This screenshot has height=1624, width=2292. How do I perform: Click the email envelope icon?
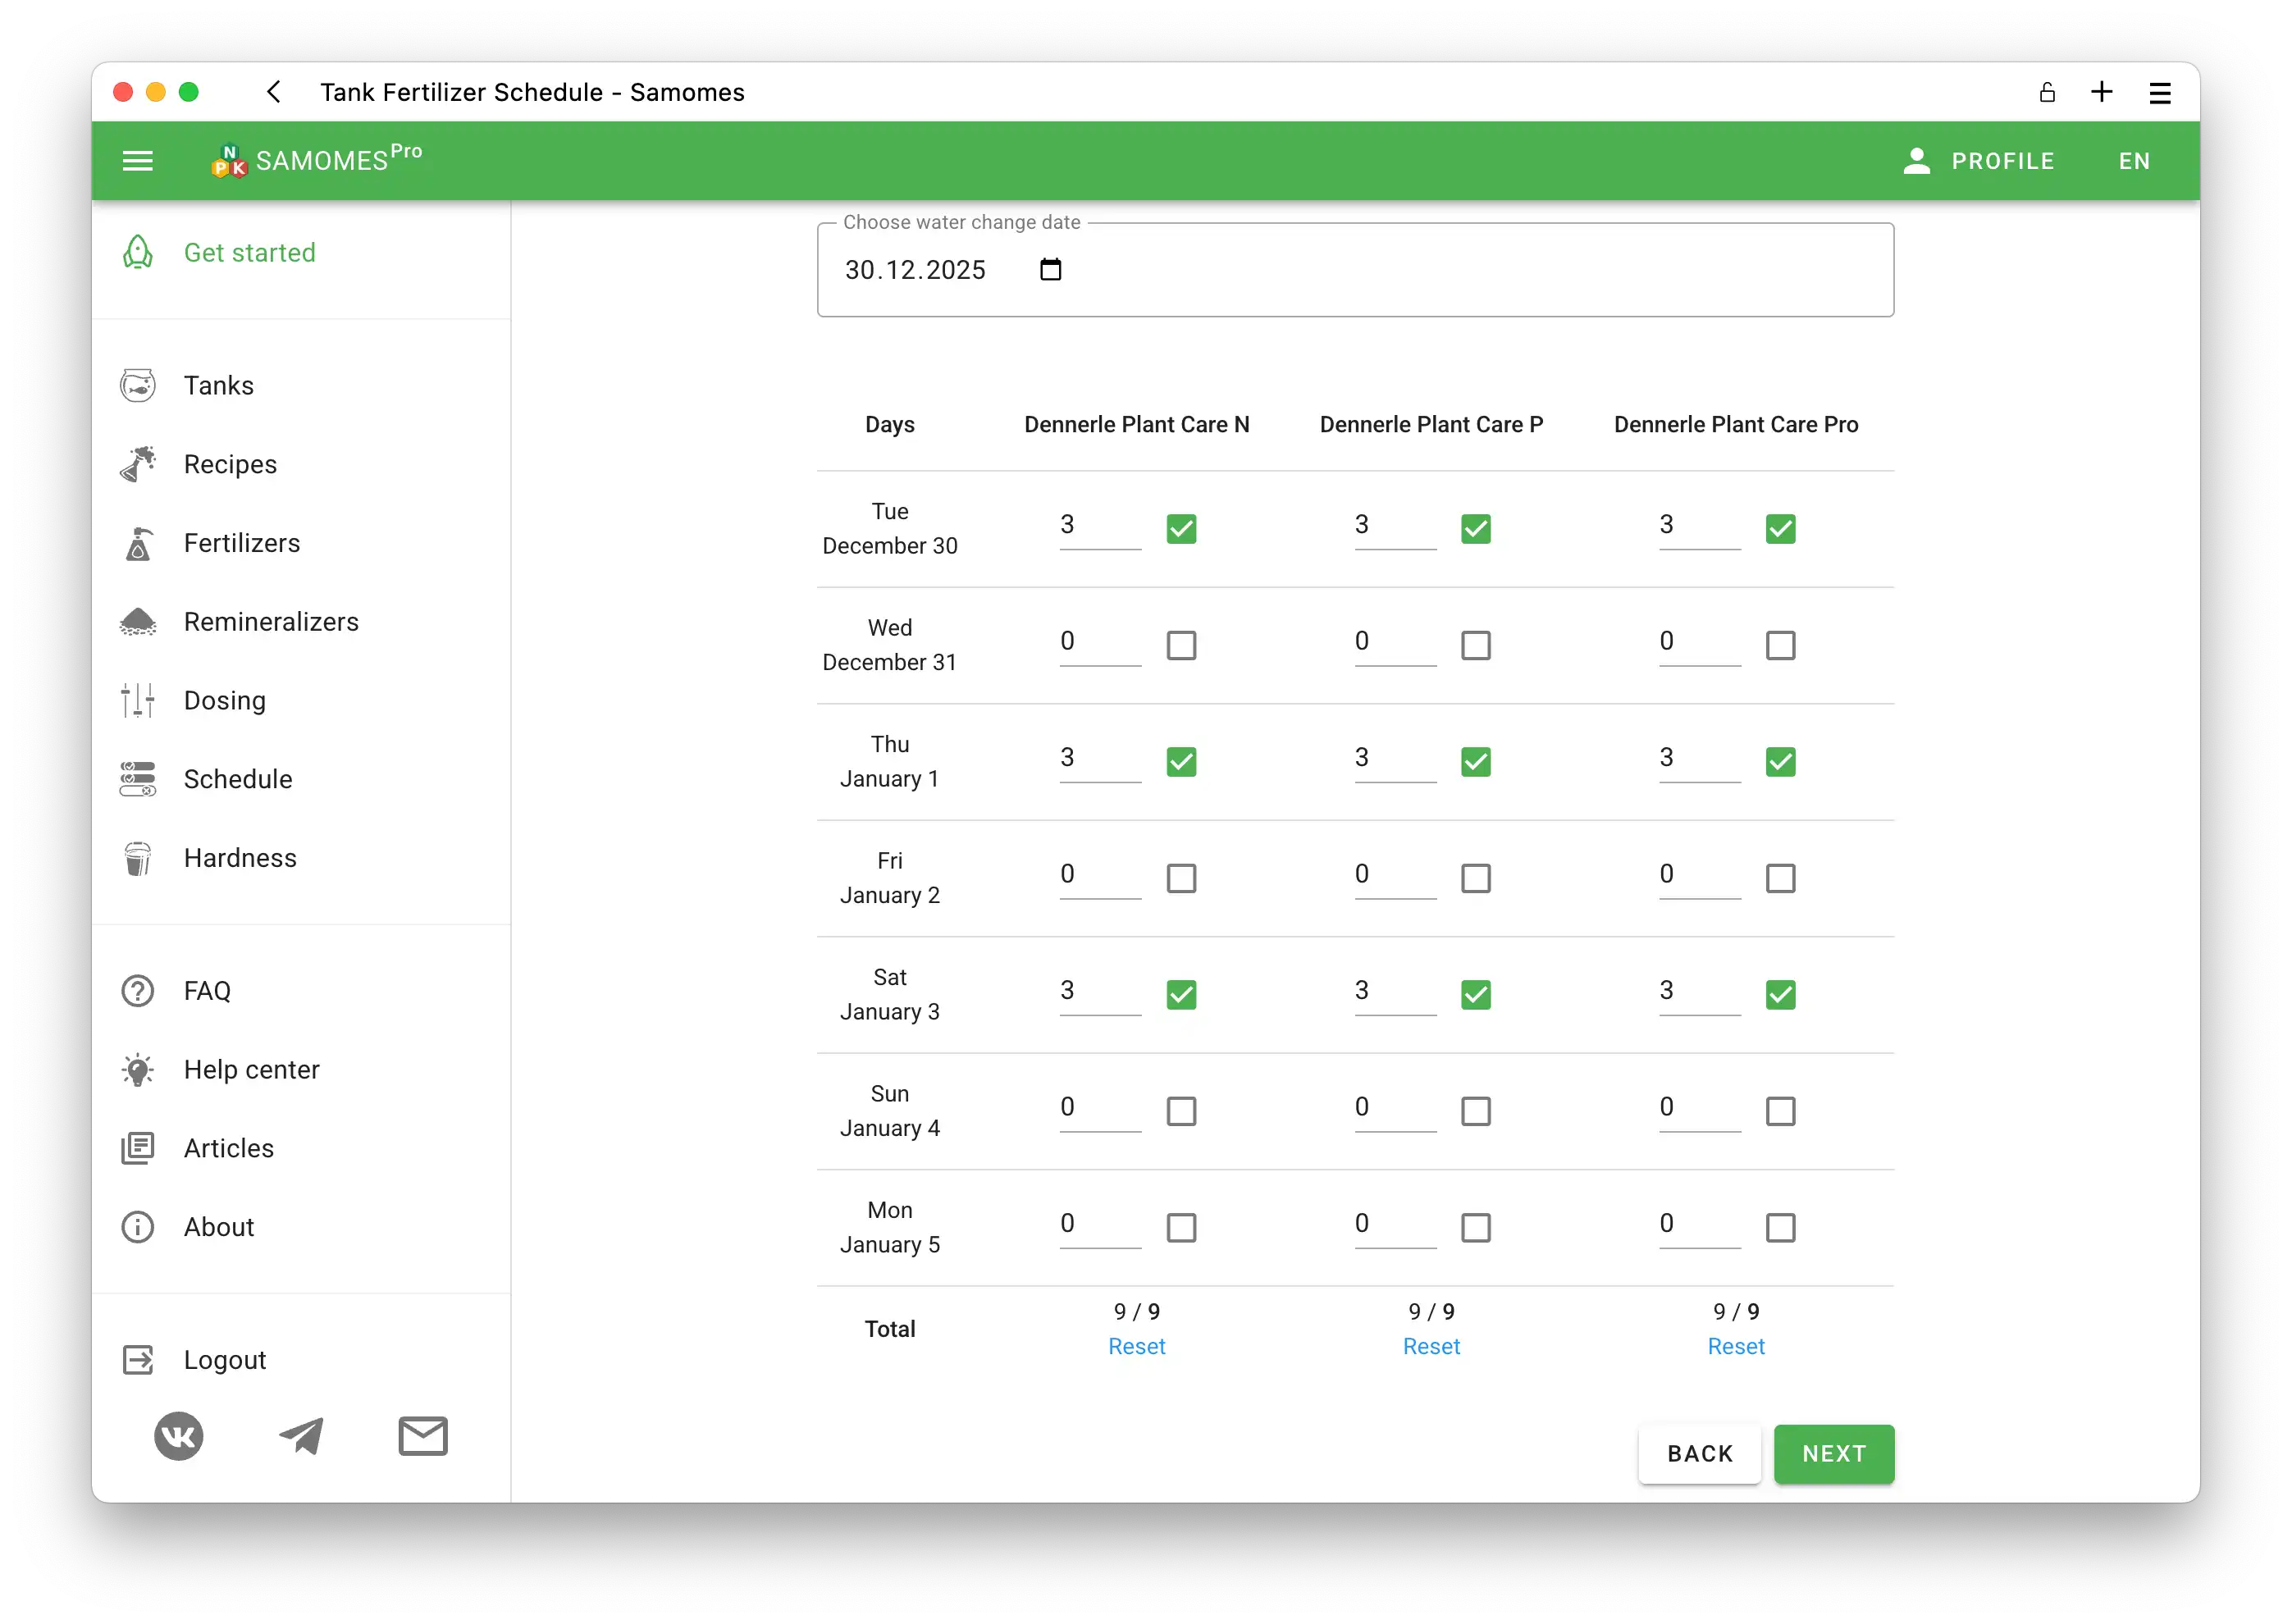[x=423, y=1436]
